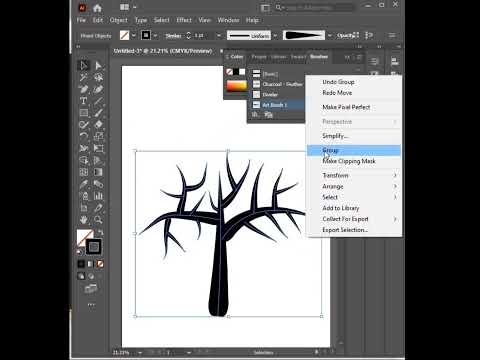
Task: Choose Add to Library
Action: tap(354, 208)
